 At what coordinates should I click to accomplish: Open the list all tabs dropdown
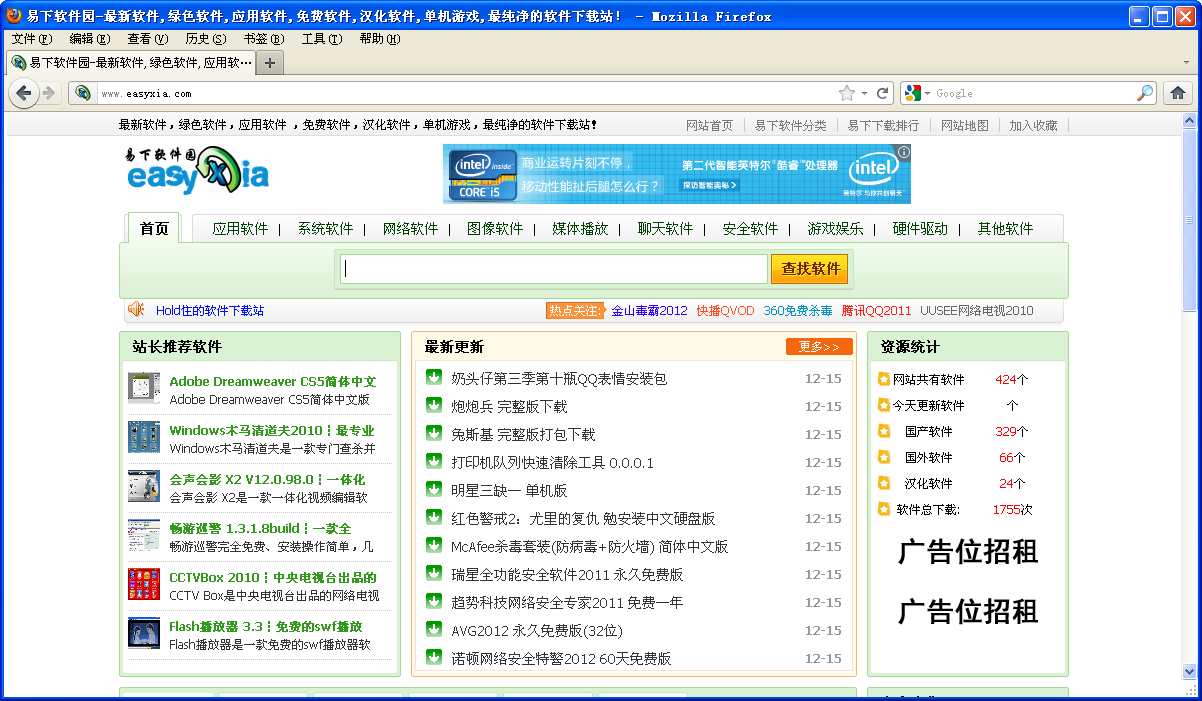click(x=1187, y=62)
